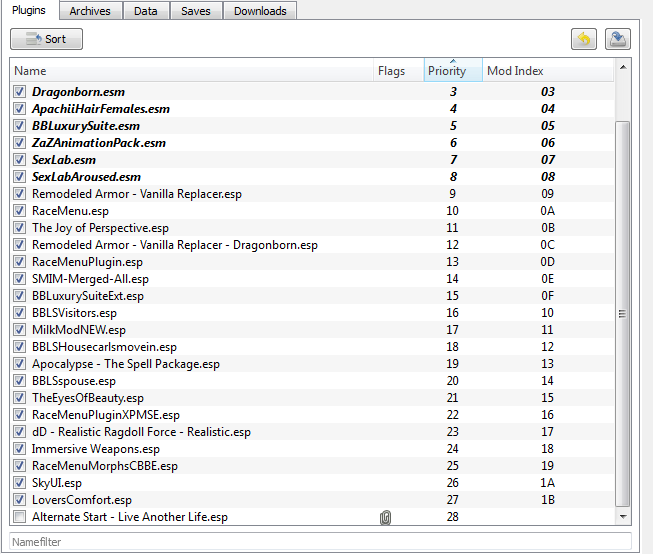
Task: Click priority value 28 of Alternate Start
Action: (x=452, y=517)
